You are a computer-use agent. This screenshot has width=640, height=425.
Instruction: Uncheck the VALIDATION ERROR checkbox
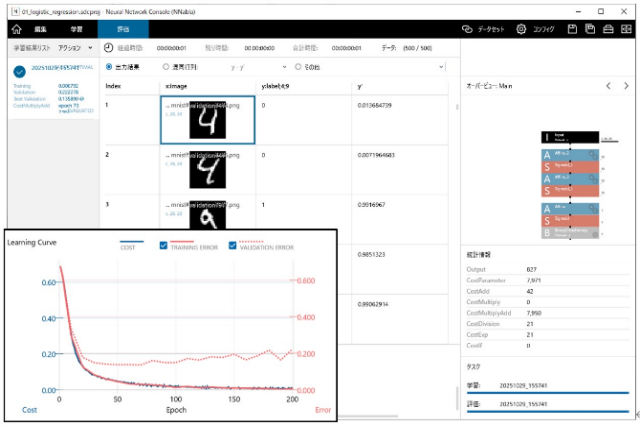(x=234, y=246)
